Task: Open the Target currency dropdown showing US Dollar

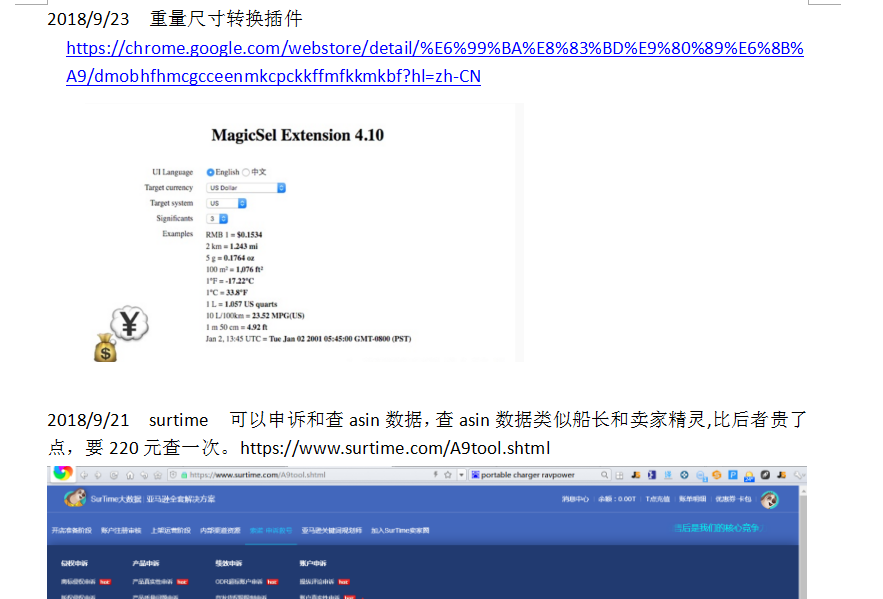Action: [246, 188]
